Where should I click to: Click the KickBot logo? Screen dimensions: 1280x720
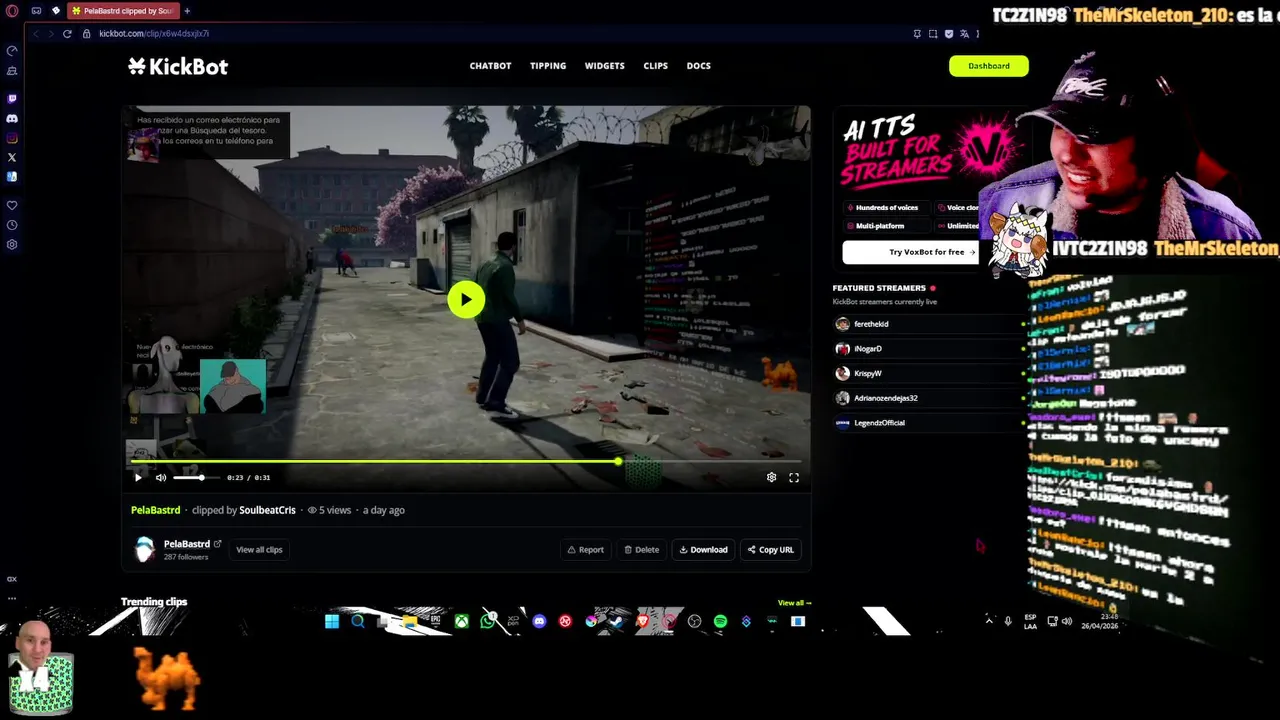pyautogui.click(x=178, y=66)
